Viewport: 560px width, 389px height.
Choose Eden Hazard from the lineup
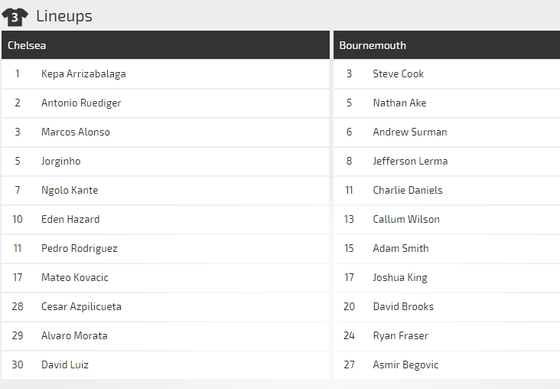click(70, 219)
